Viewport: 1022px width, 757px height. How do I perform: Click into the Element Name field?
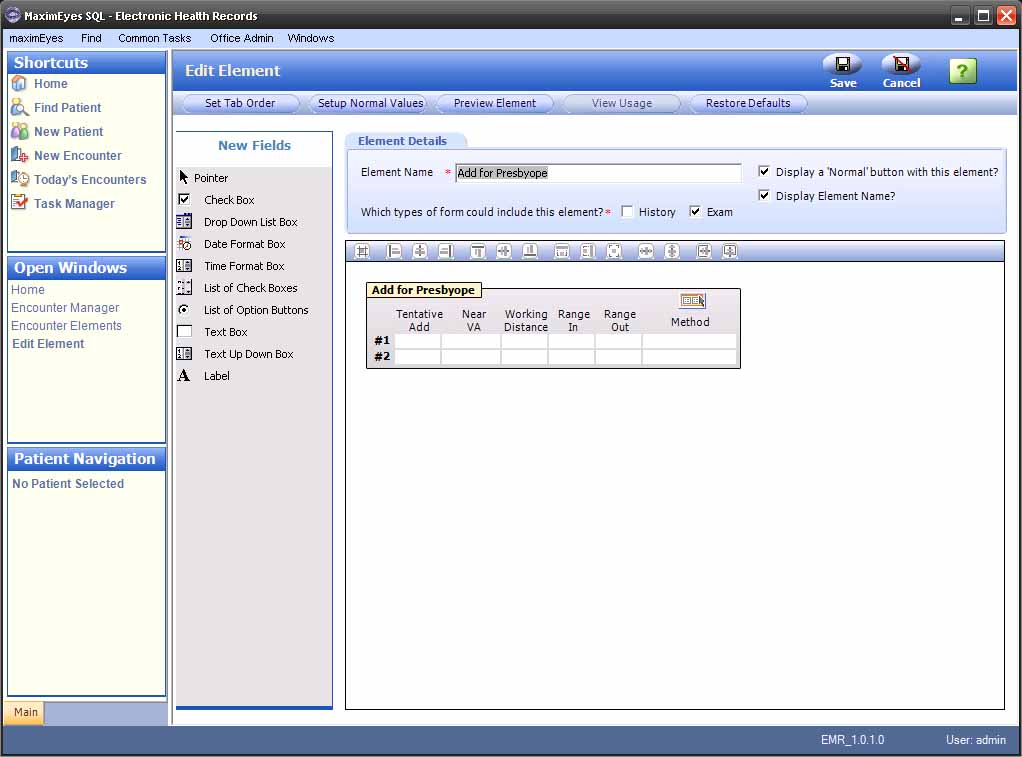click(x=598, y=173)
